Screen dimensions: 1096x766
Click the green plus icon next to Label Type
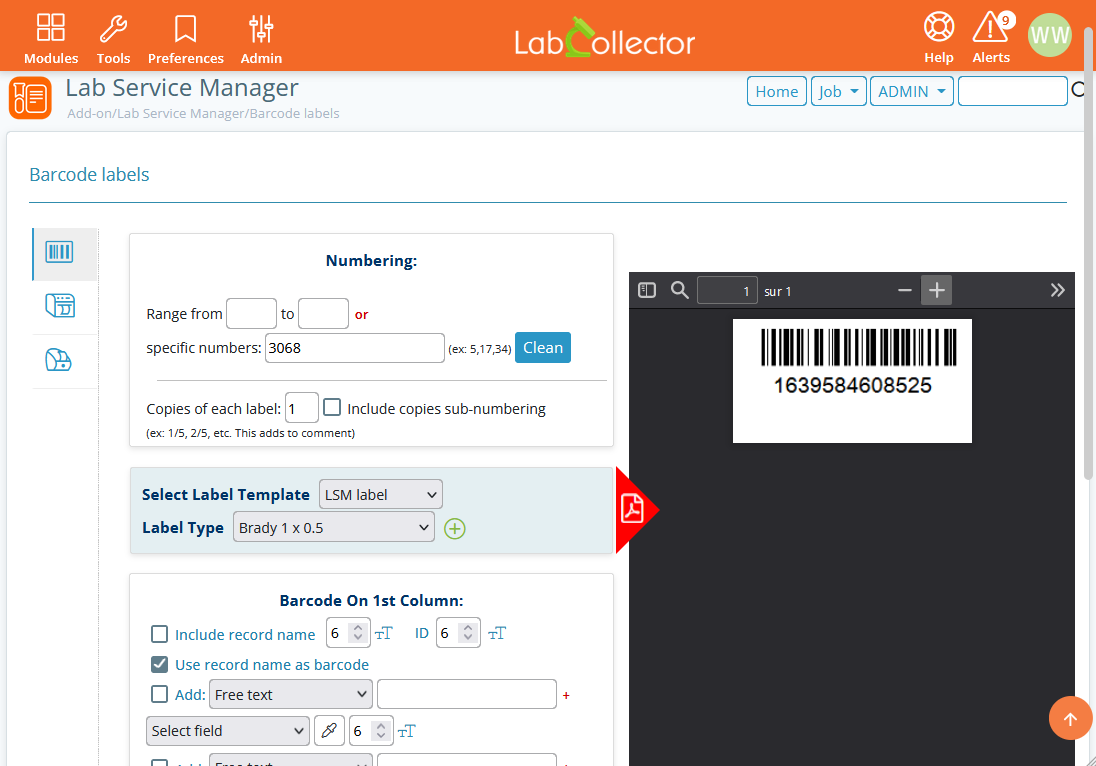click(455, 528)
